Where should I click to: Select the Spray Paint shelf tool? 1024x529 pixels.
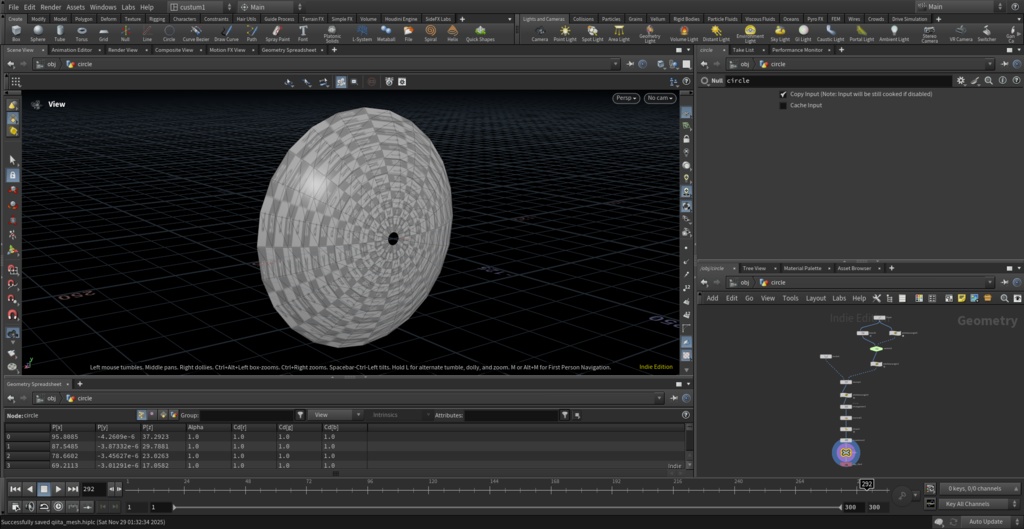coord(277,33)
